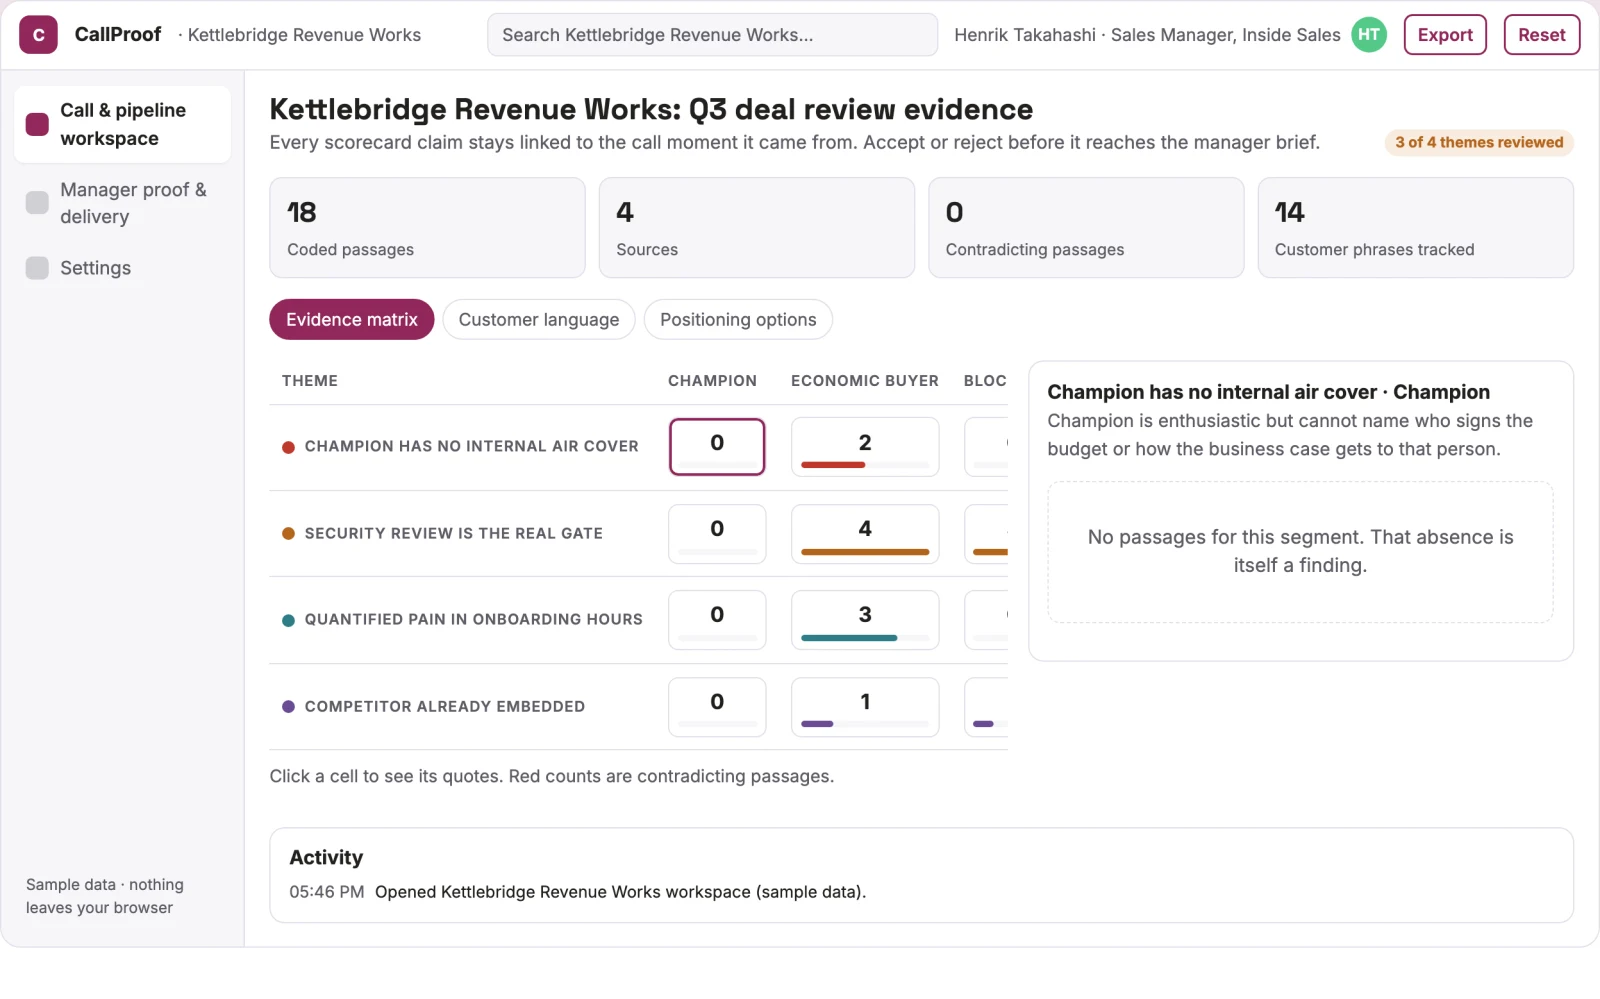Click the 18 Coded passages card
Screen dimensions: 1600x999
(427, 228)
